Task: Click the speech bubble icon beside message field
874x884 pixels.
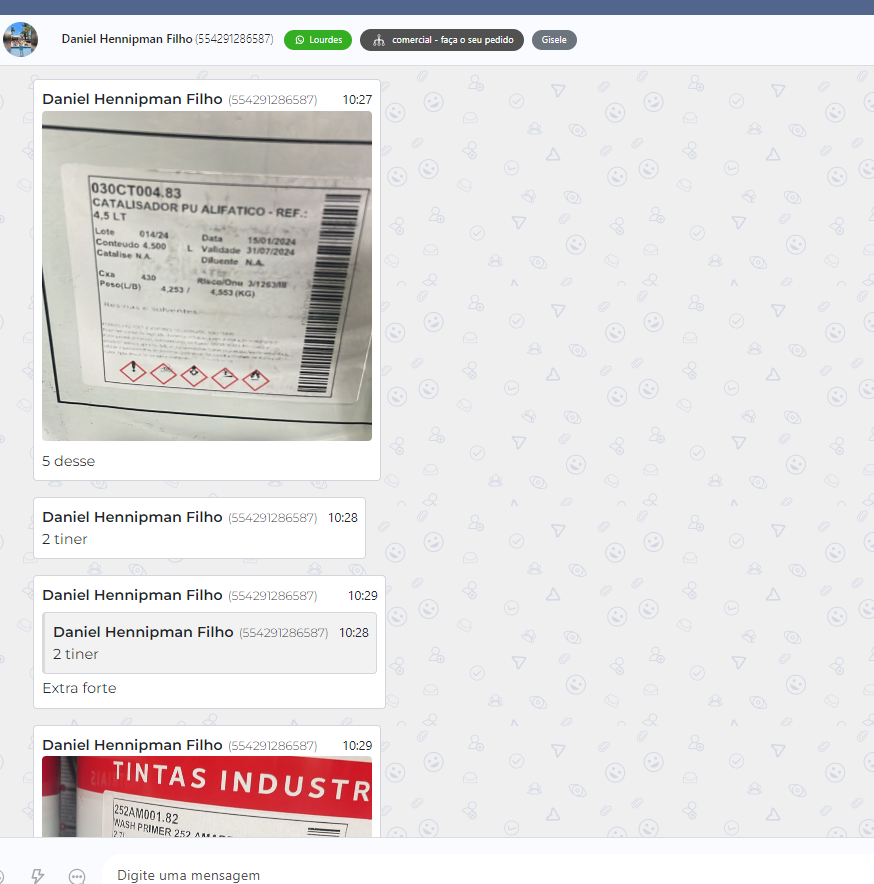Action: [77, 875]
